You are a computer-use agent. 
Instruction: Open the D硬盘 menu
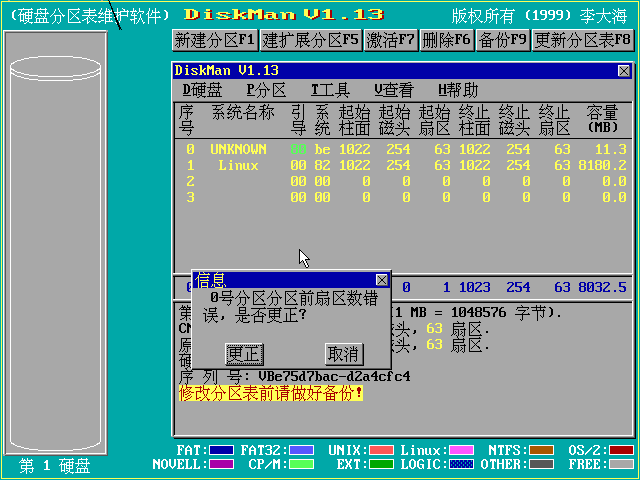point(202,90)
